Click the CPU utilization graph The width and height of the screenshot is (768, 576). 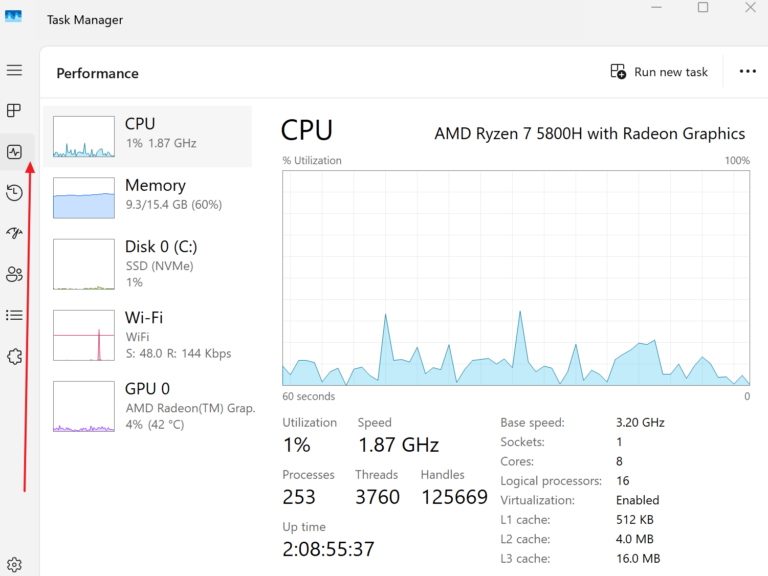[x=516, y=277]
